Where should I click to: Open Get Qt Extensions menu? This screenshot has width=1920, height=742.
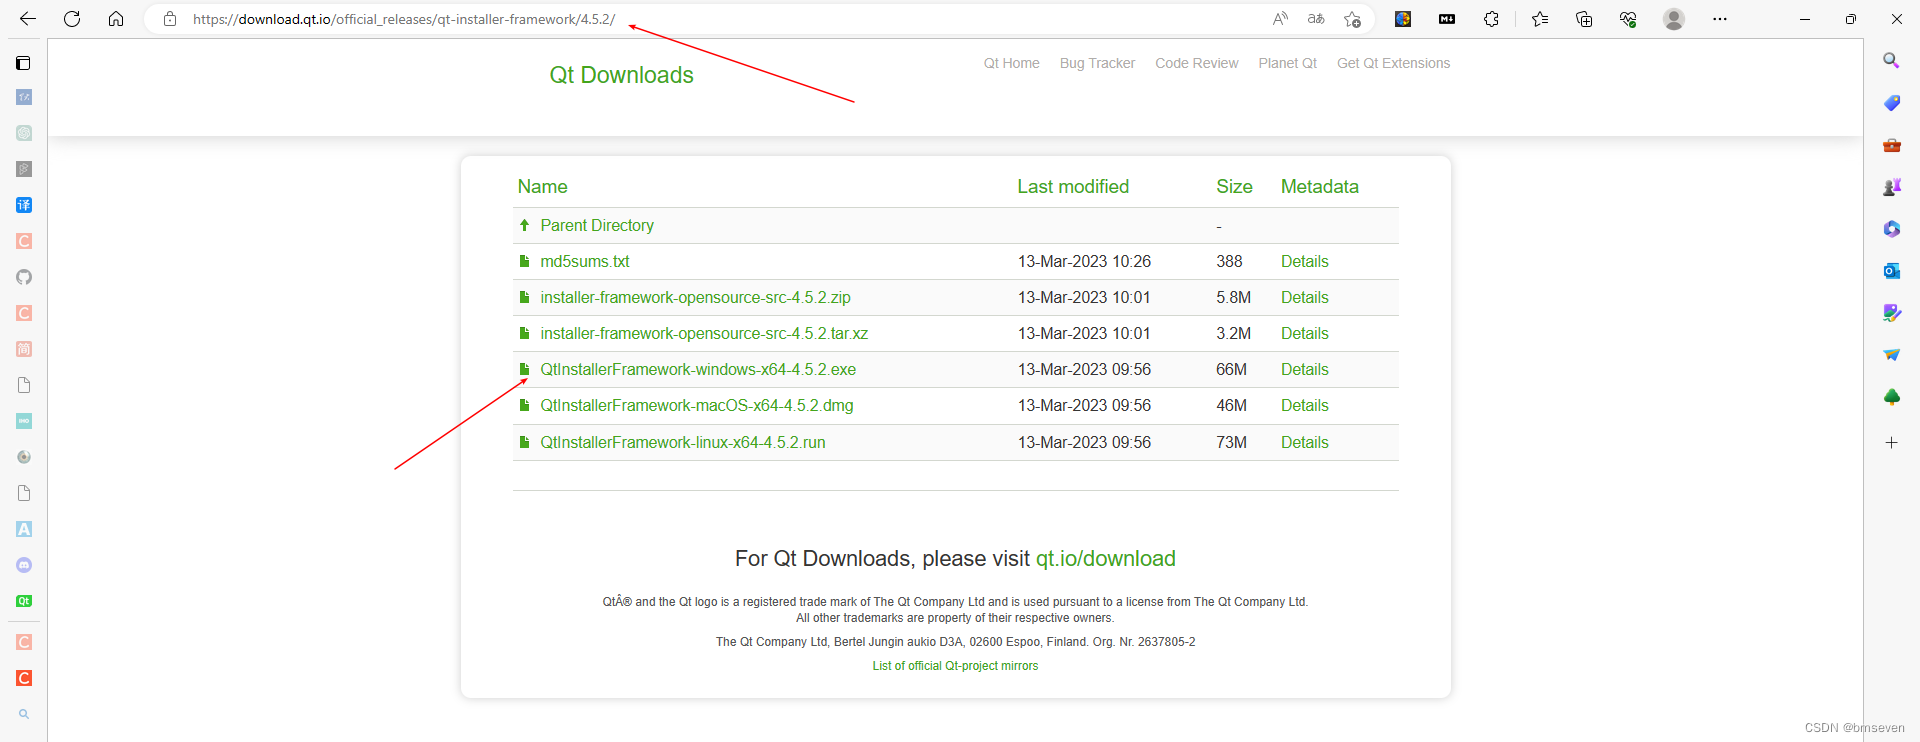[1393, 63]
